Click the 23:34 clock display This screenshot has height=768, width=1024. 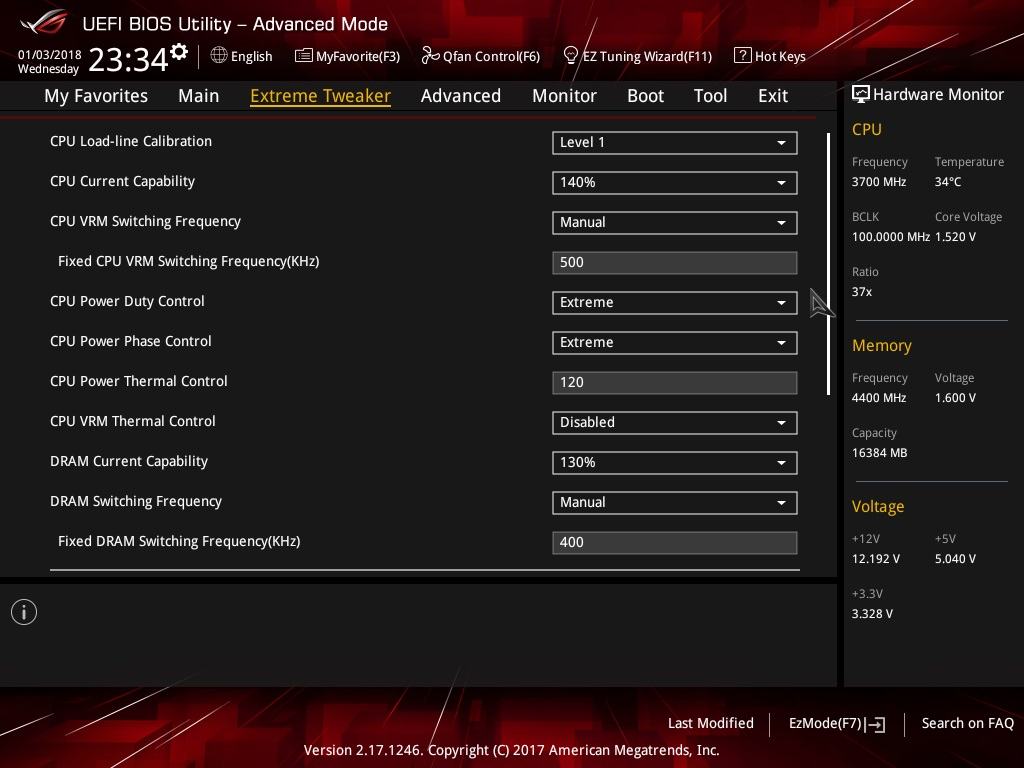[129, 60]
